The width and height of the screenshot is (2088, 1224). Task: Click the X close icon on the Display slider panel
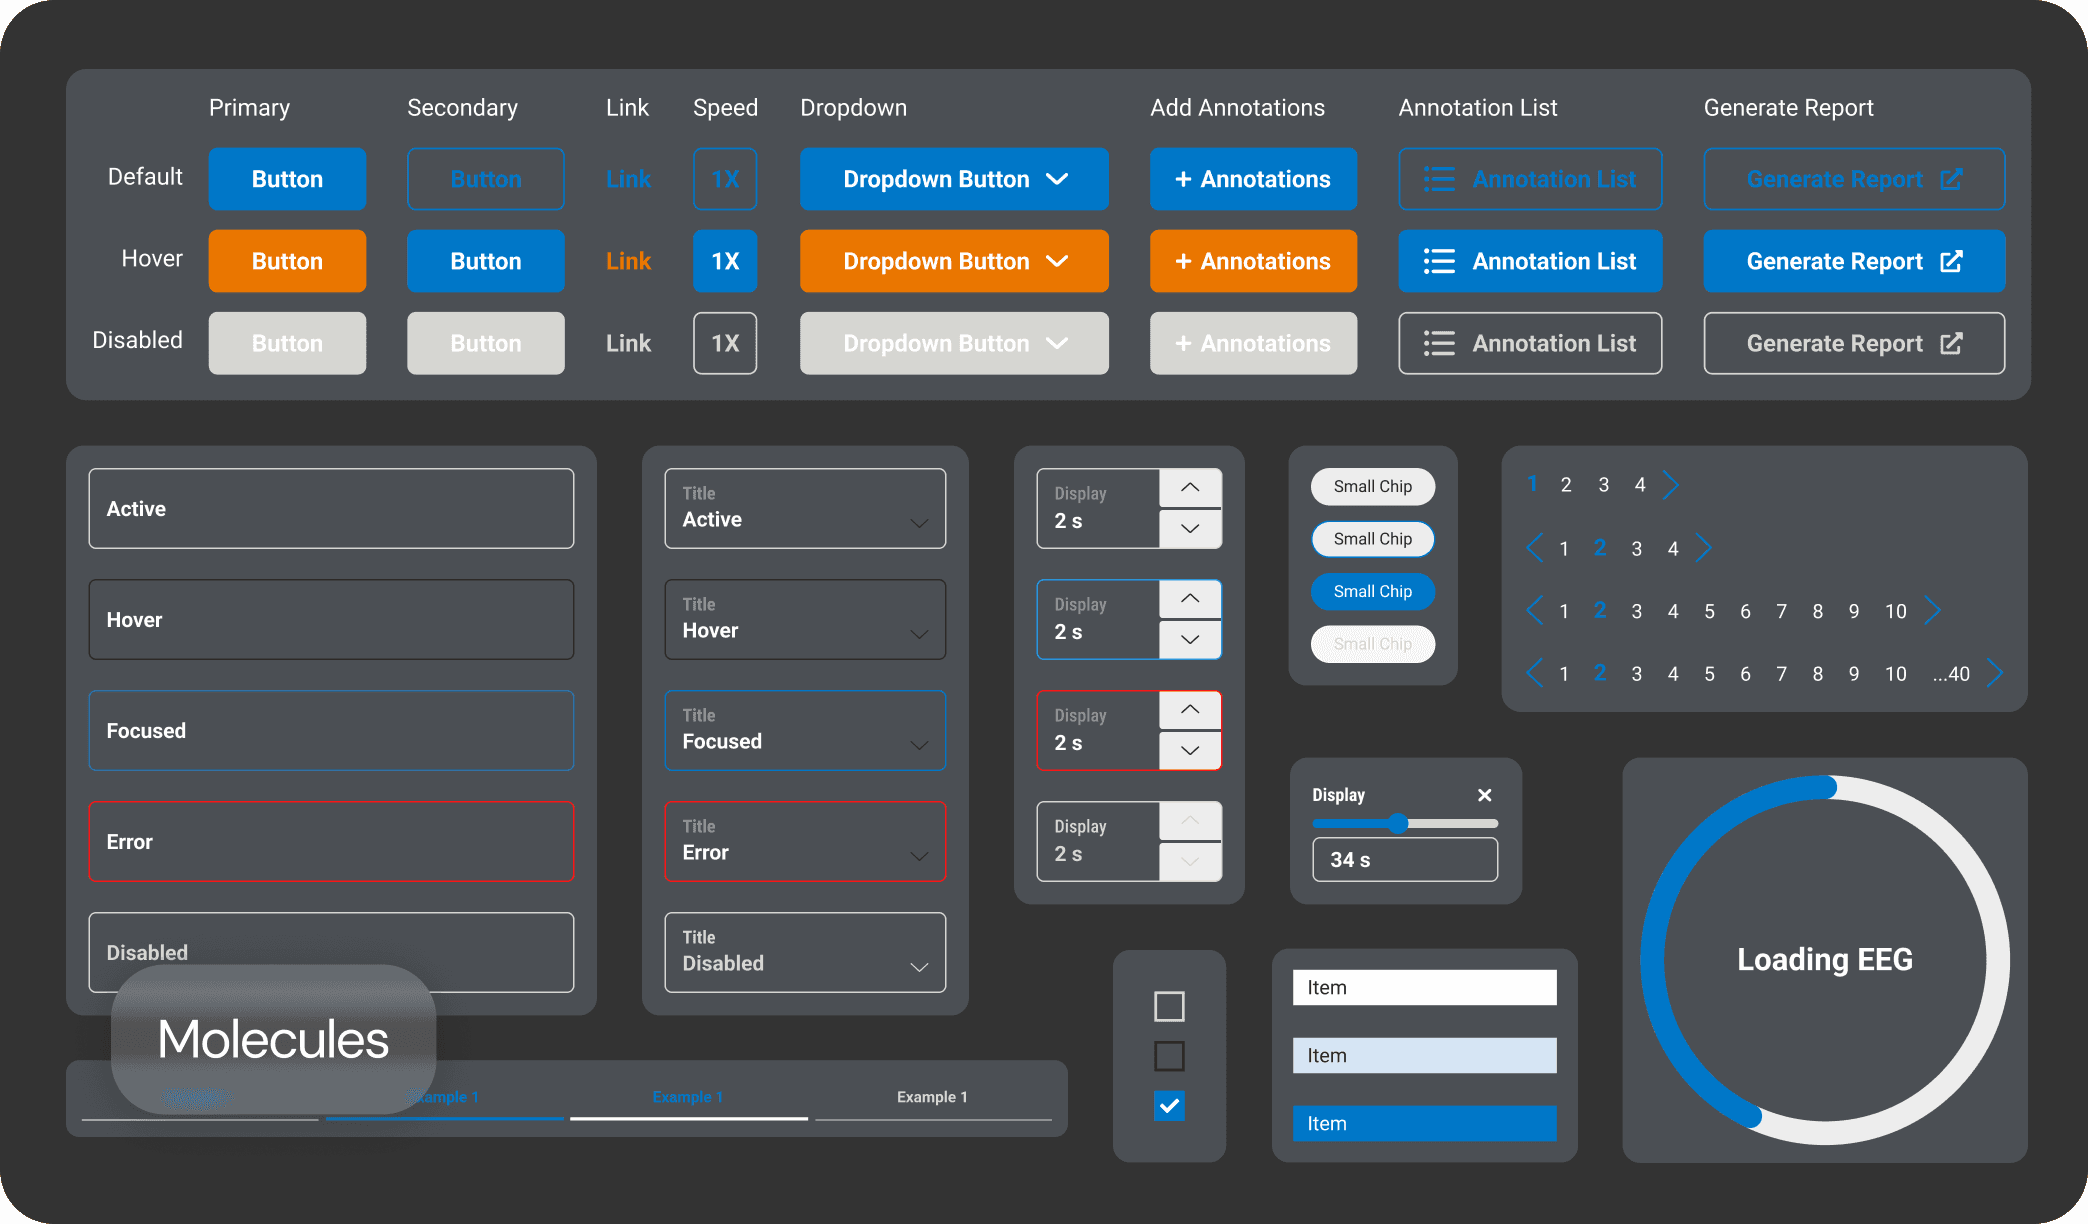click(x=1484, y=795)
